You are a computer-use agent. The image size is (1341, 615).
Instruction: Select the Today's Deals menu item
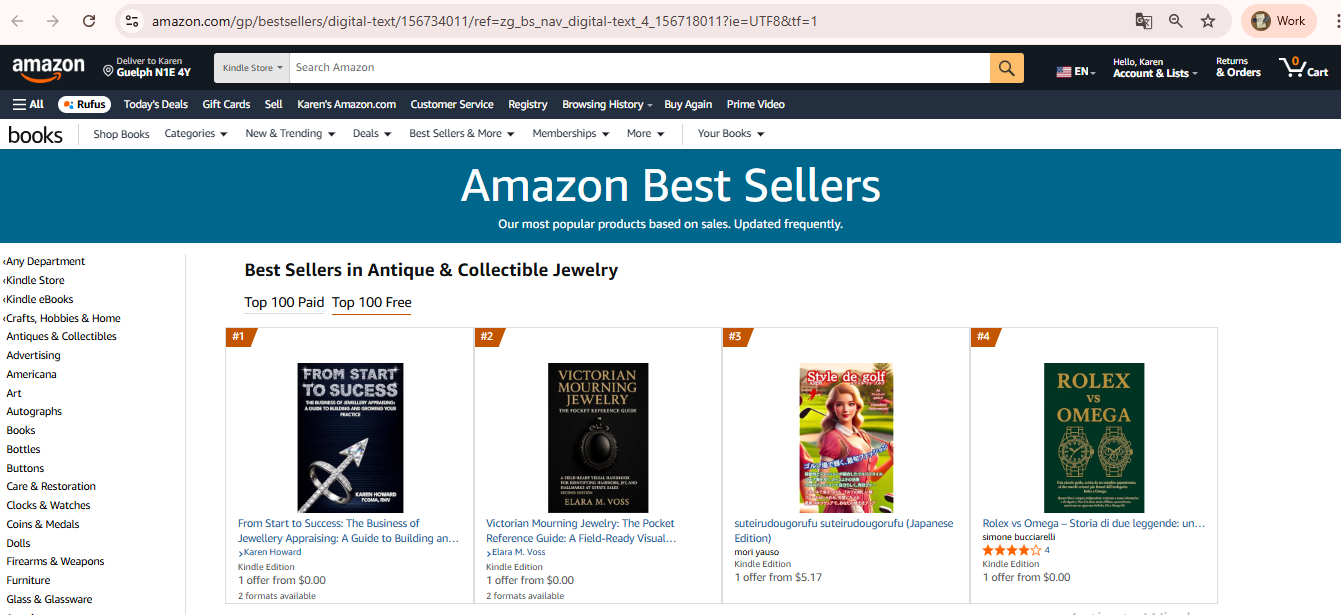click(x=156, y=104)
